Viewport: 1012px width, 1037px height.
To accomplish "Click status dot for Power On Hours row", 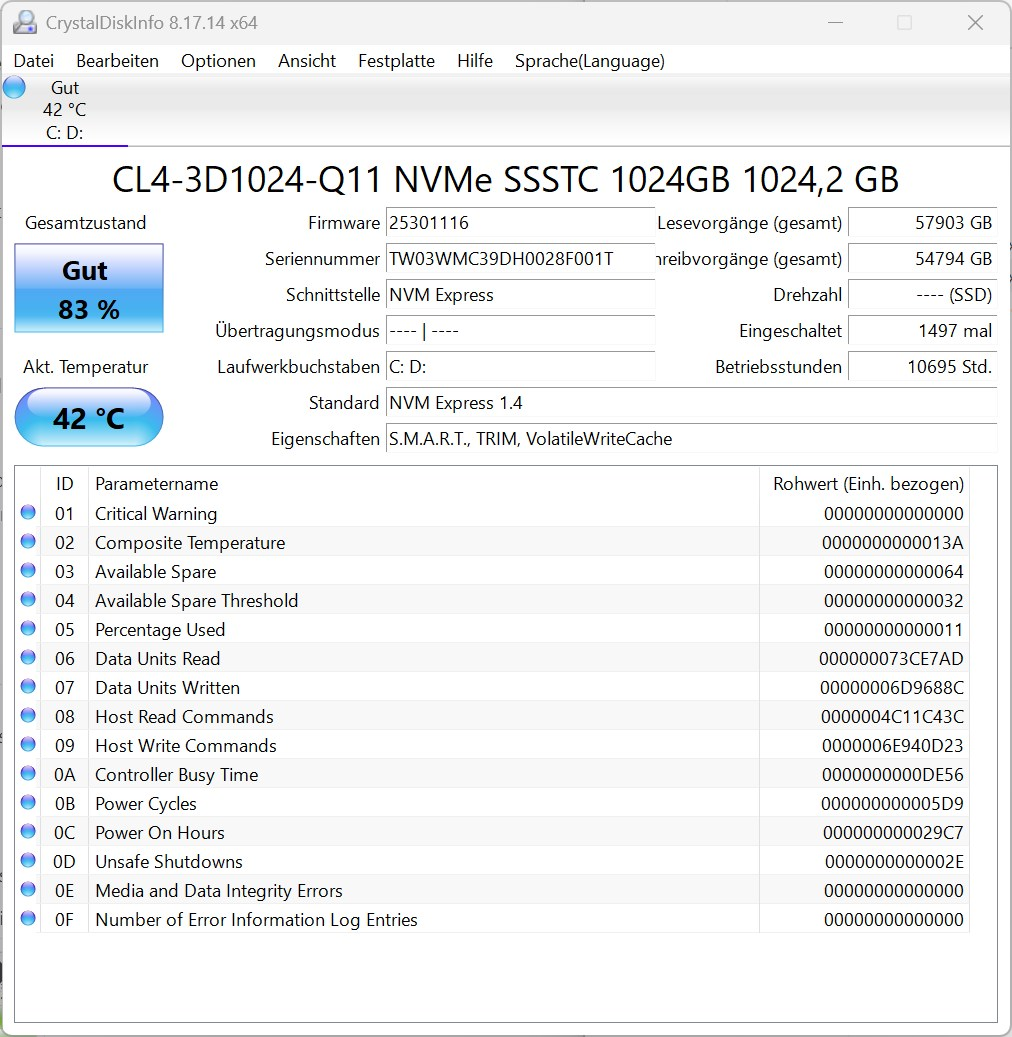I will point(28,831).
